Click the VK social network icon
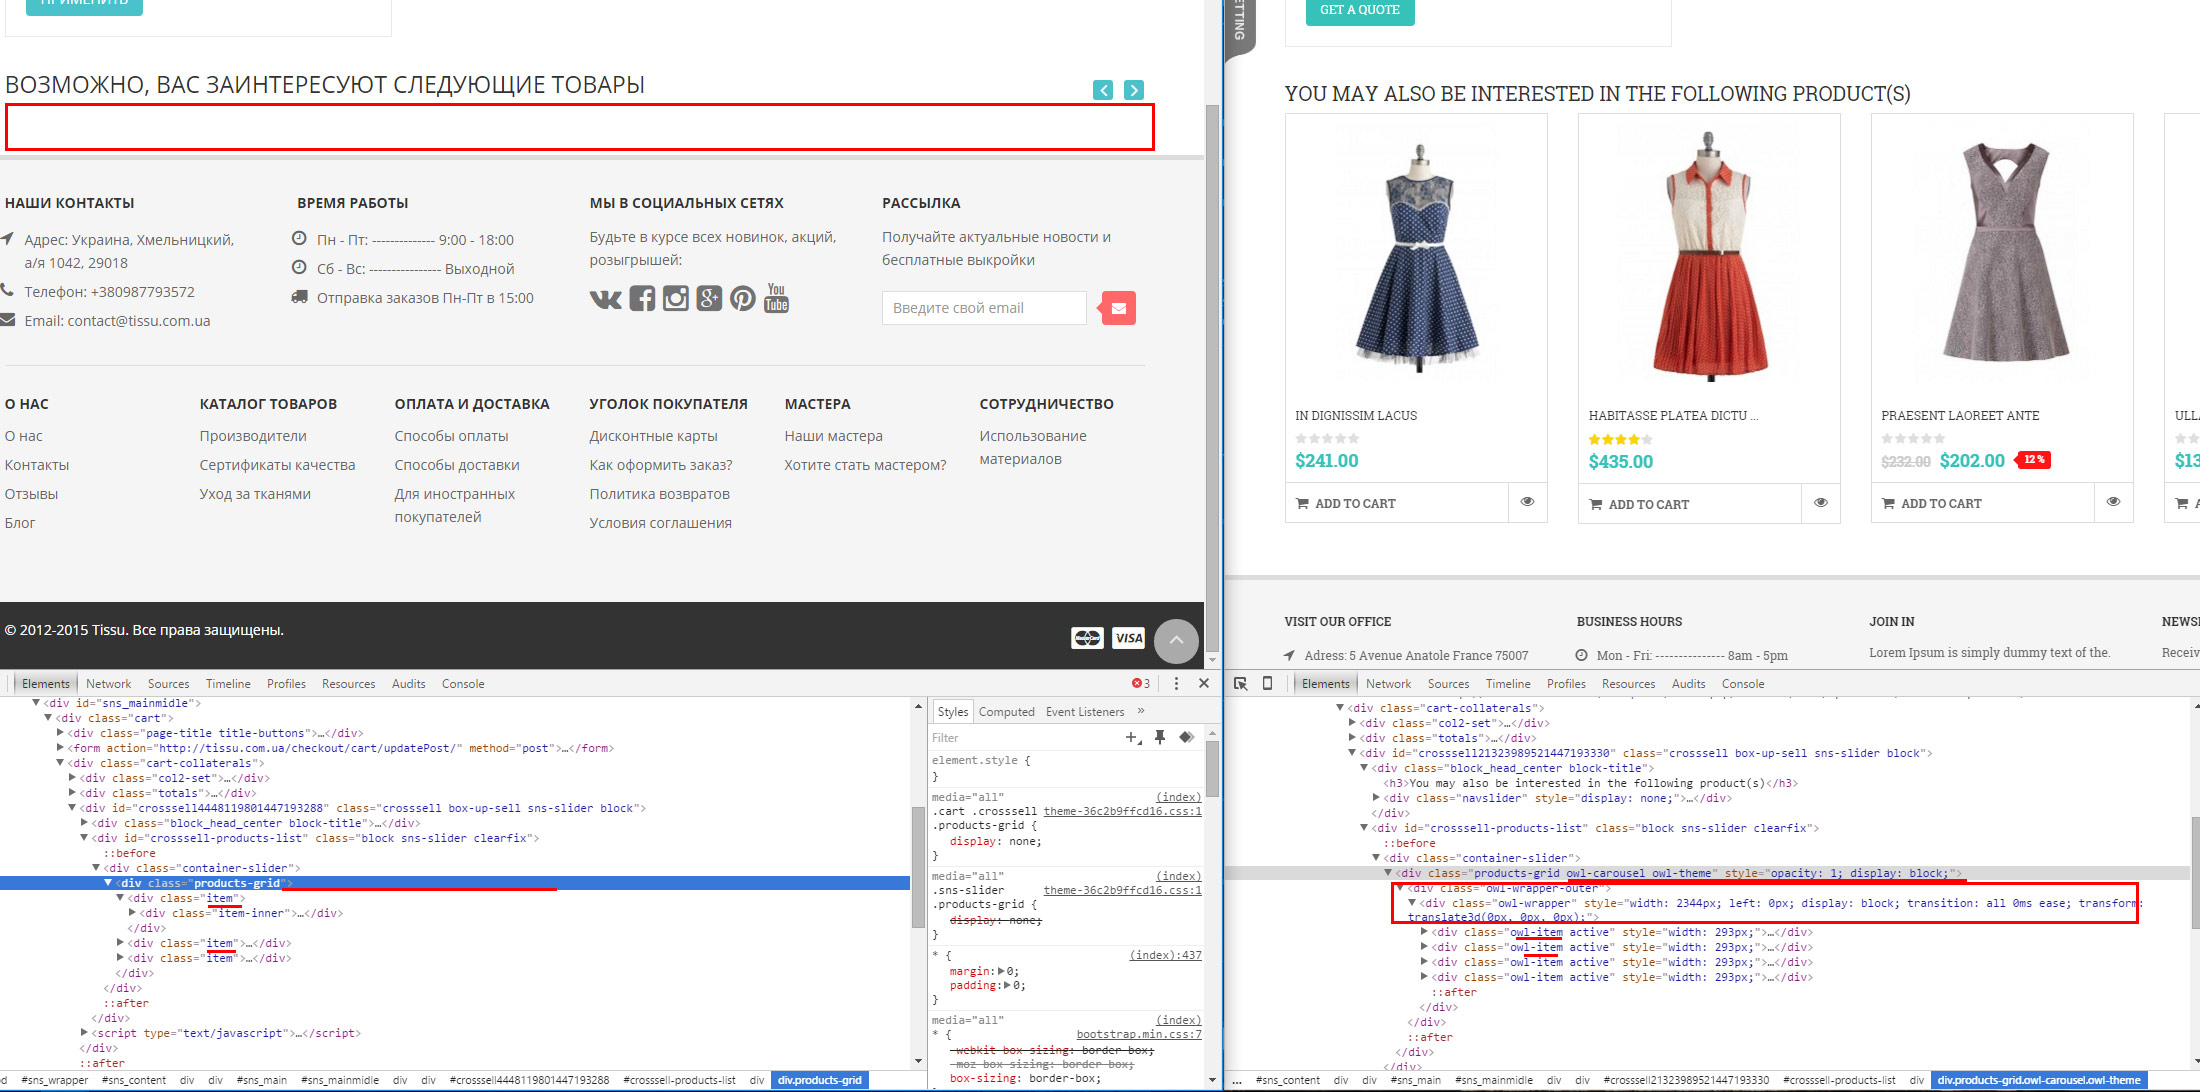 (x=605, y=299)
